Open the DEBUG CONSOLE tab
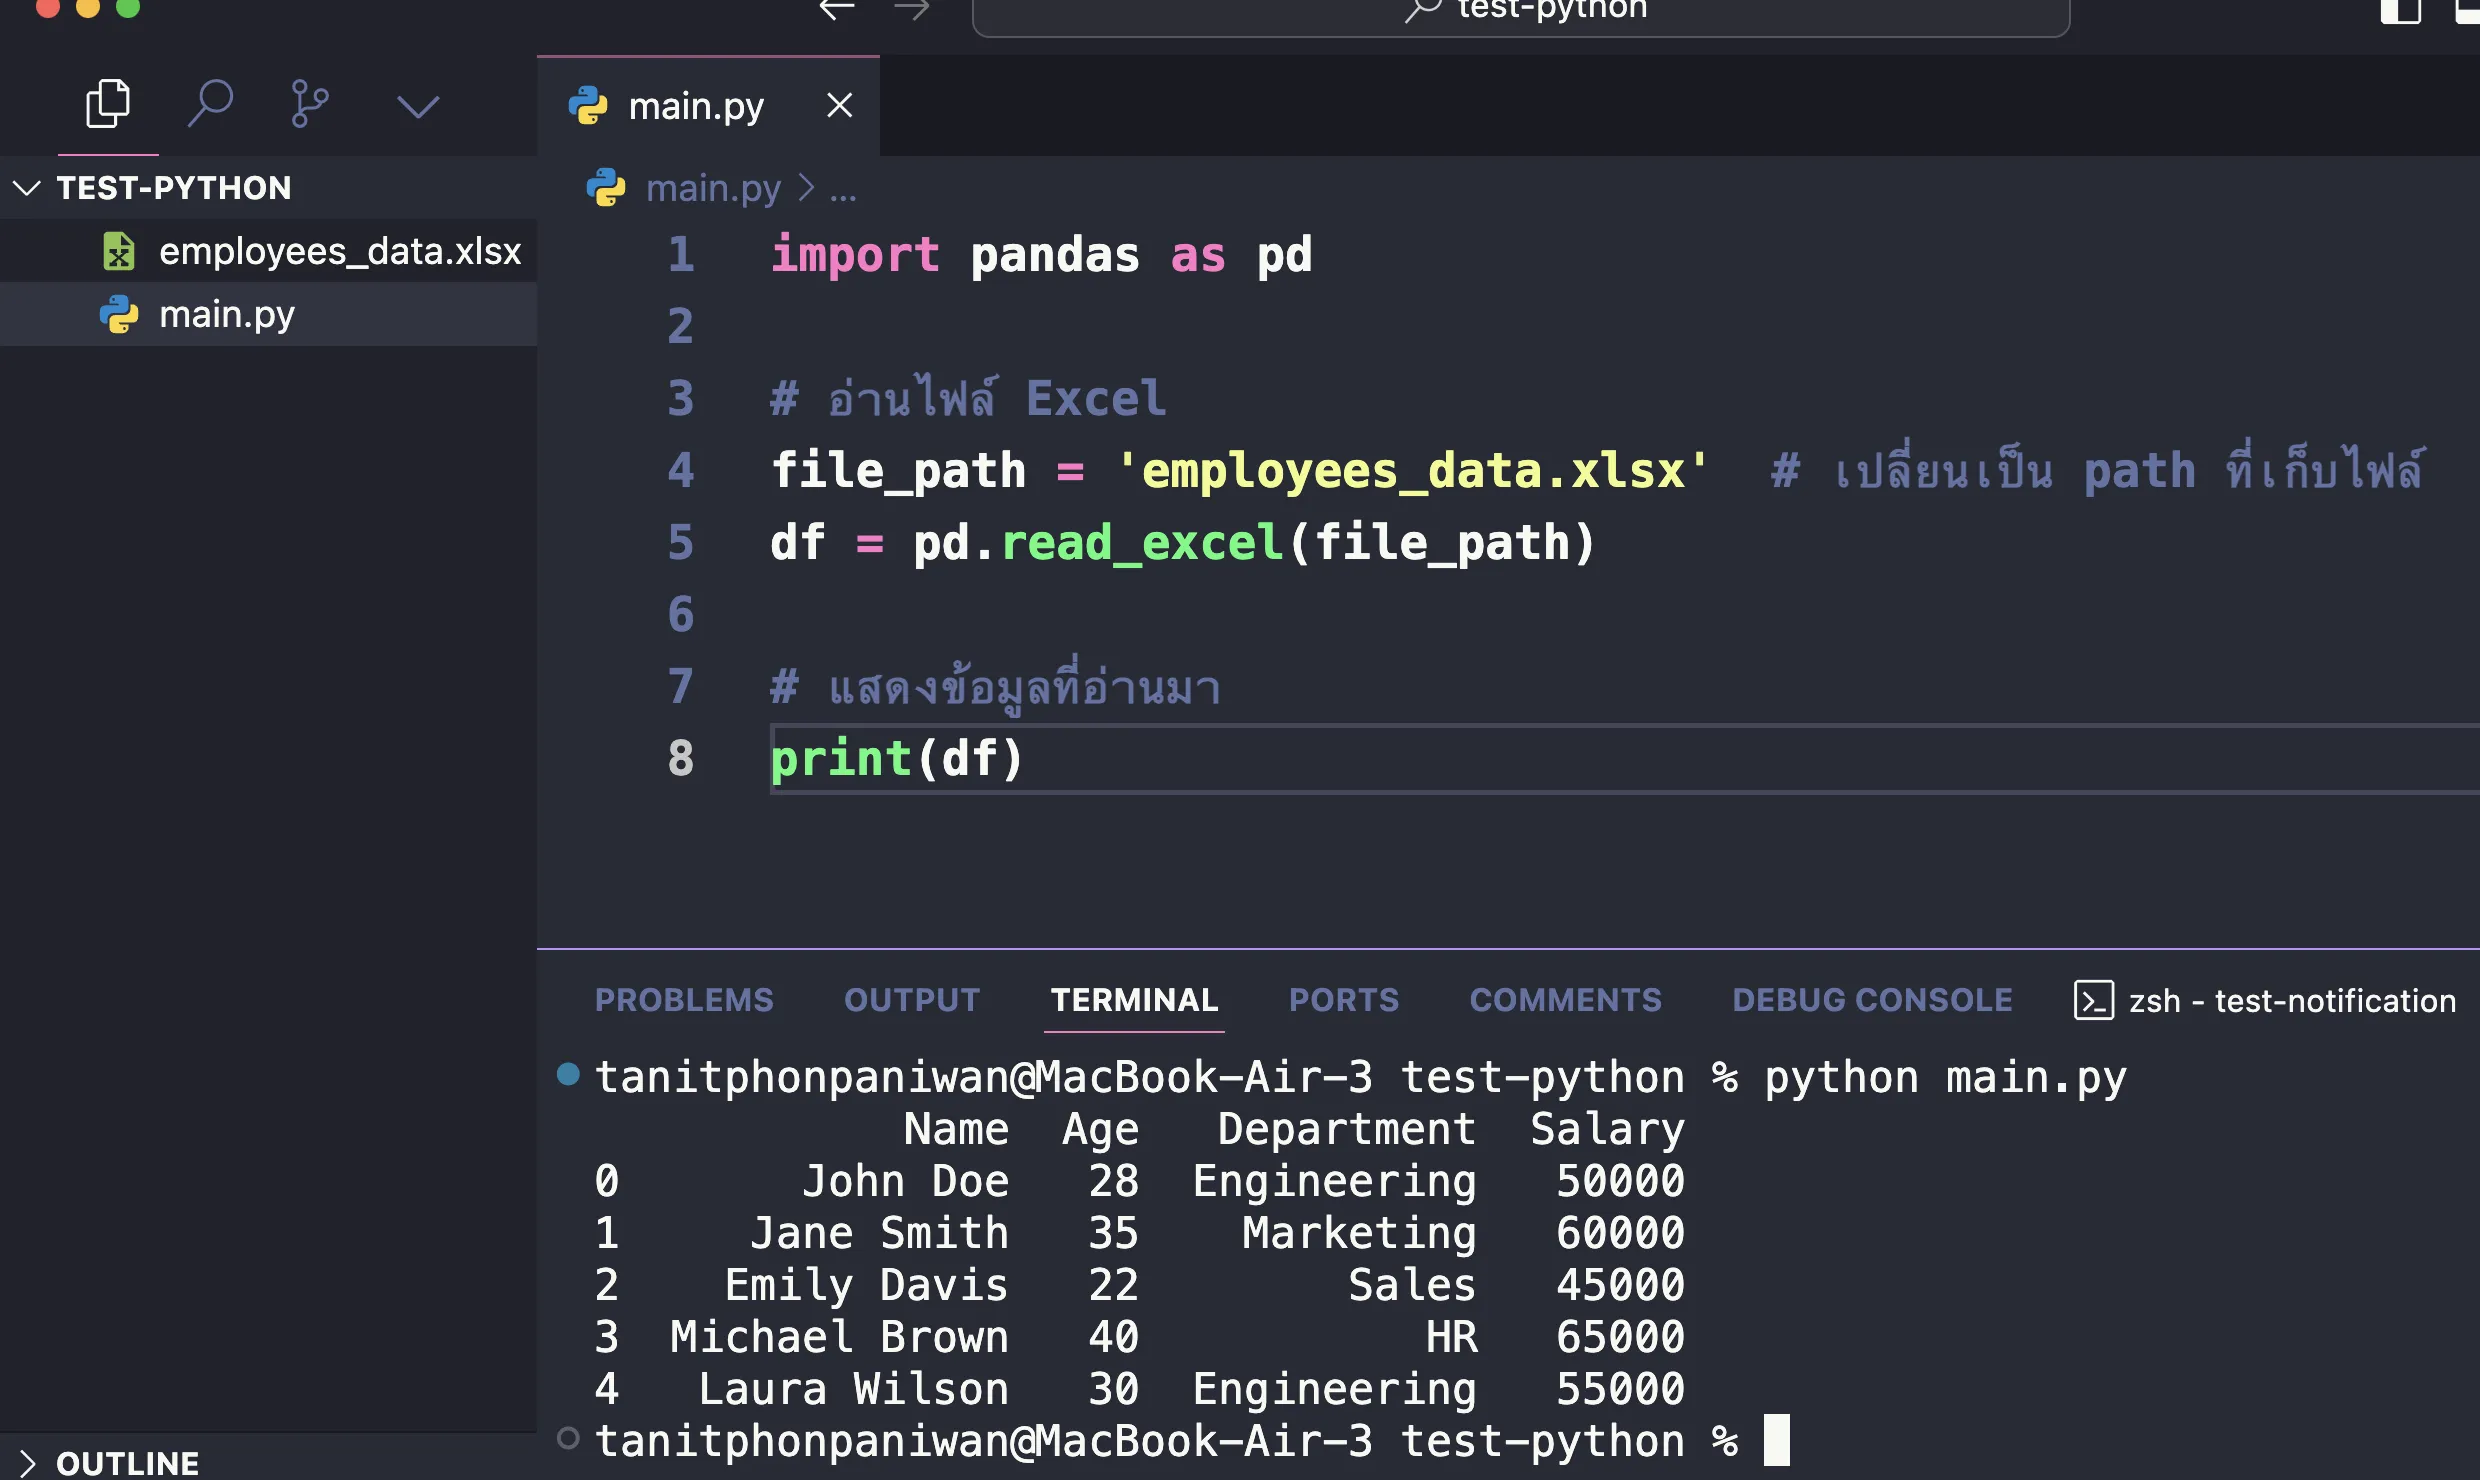 click(x=1872, y=1000)
